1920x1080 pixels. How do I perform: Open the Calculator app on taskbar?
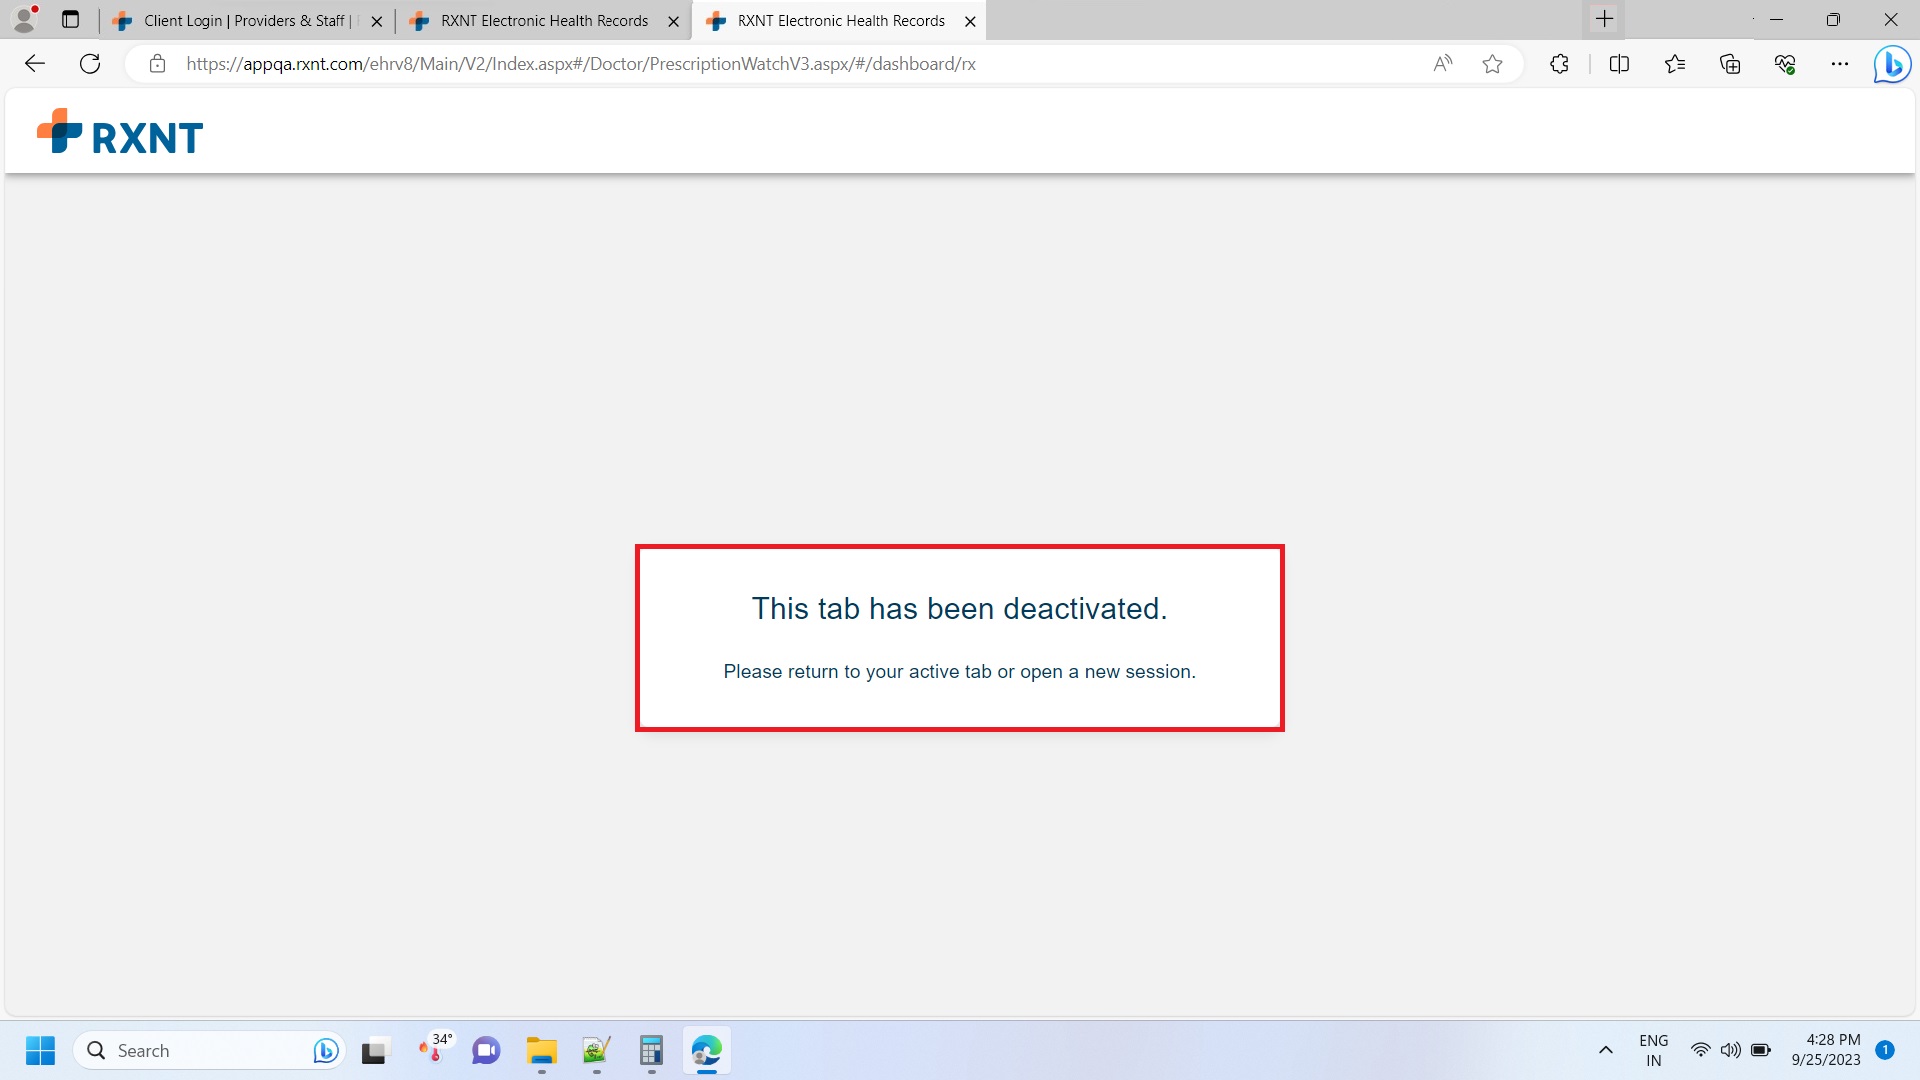[651, 1051]
